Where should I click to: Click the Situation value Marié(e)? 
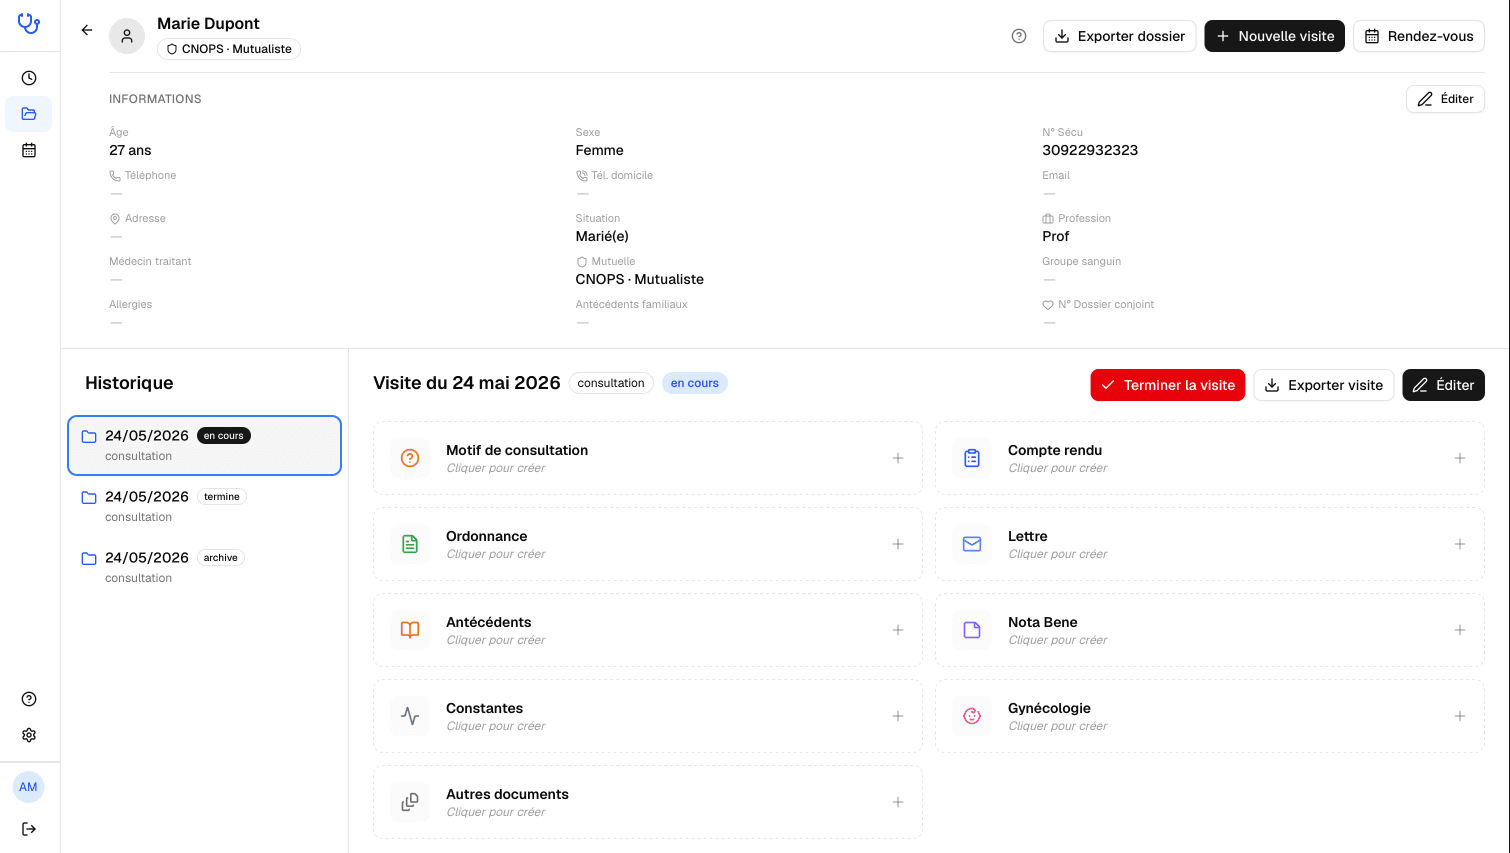(x=602, y=236)
